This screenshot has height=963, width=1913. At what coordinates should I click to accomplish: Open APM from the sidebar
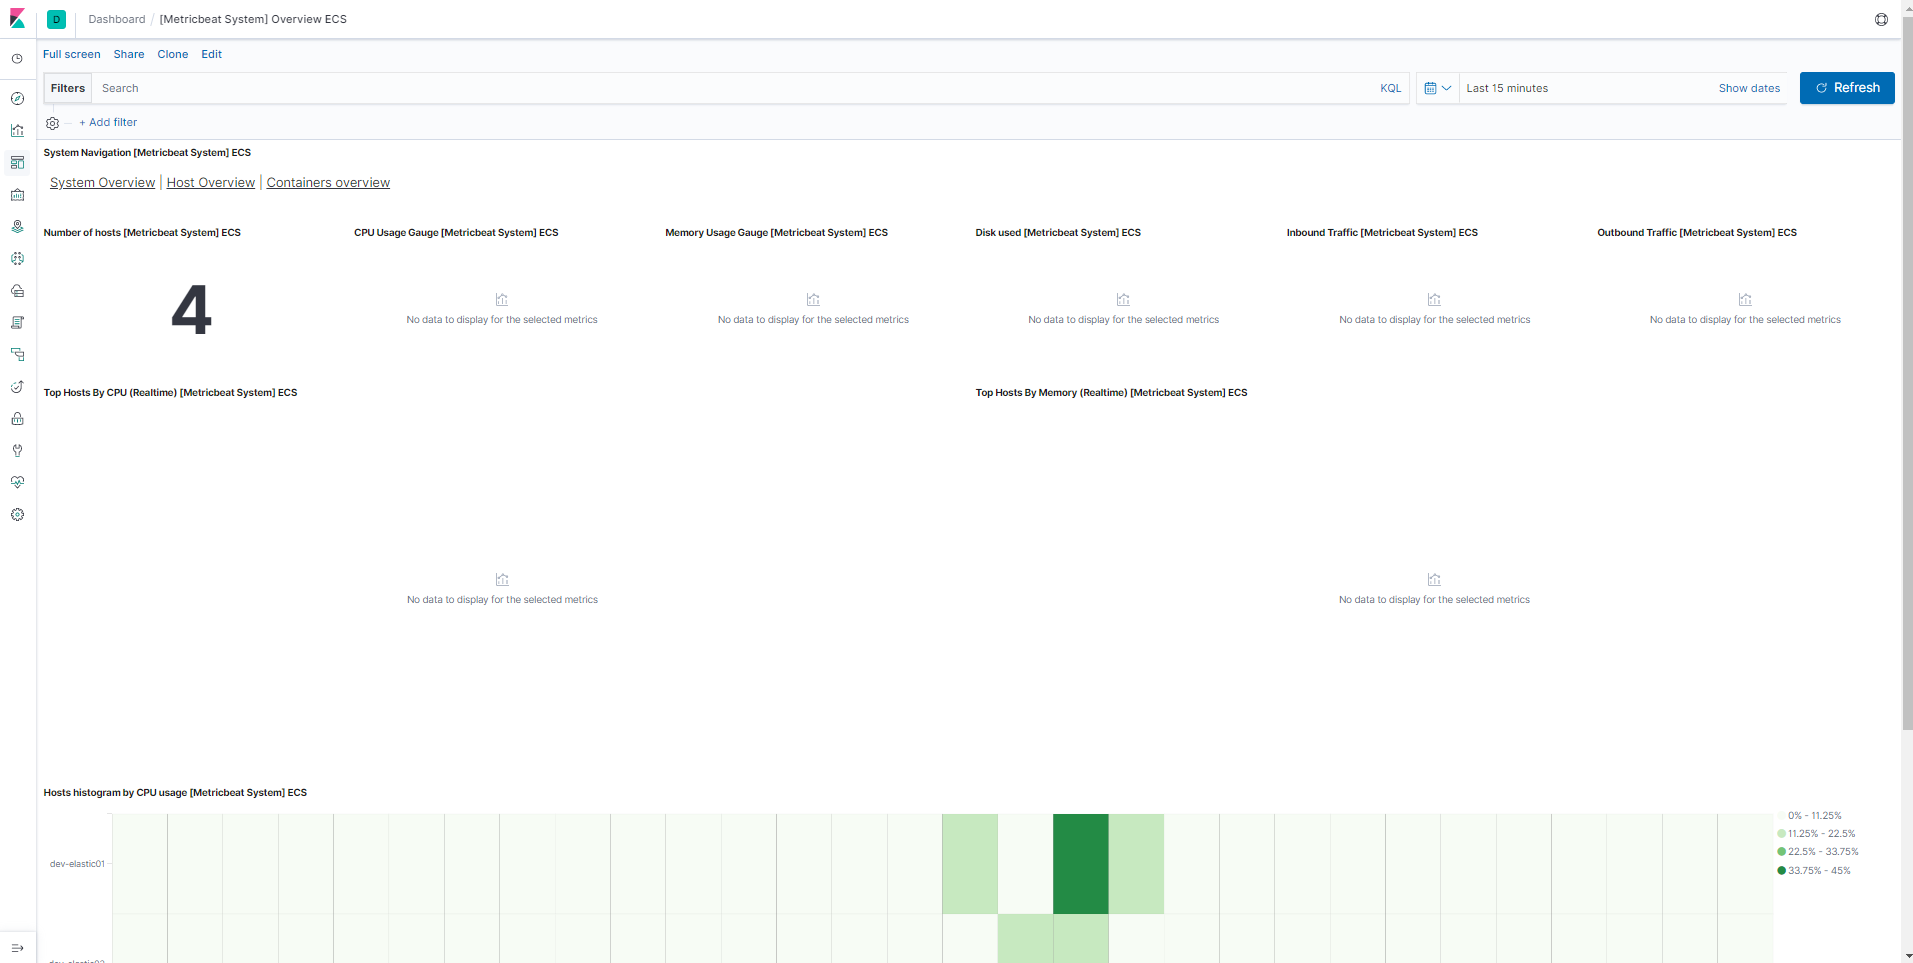[17, 355]
